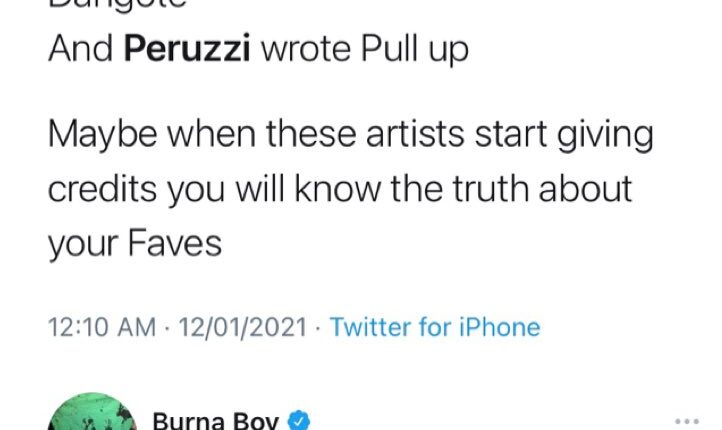
Task: Click the Twitter for iPhone source link
Action: coord(435,327)
